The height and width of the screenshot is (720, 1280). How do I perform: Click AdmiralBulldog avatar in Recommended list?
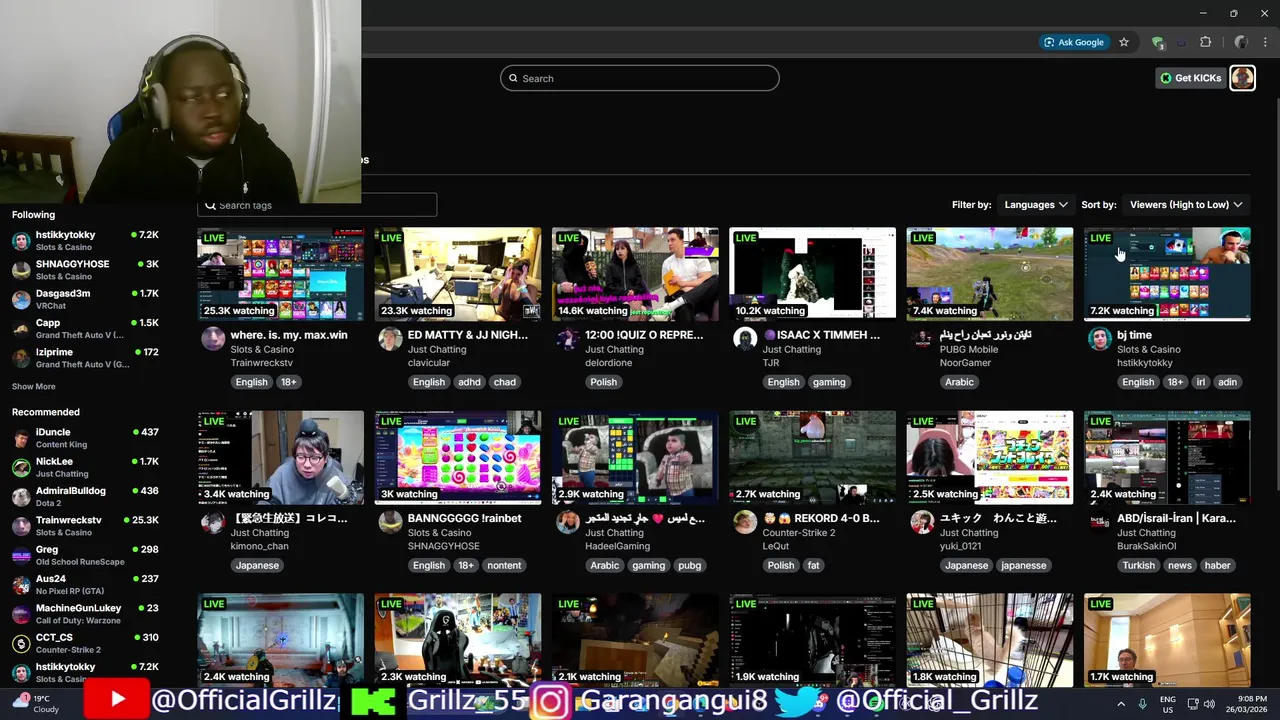21,496
